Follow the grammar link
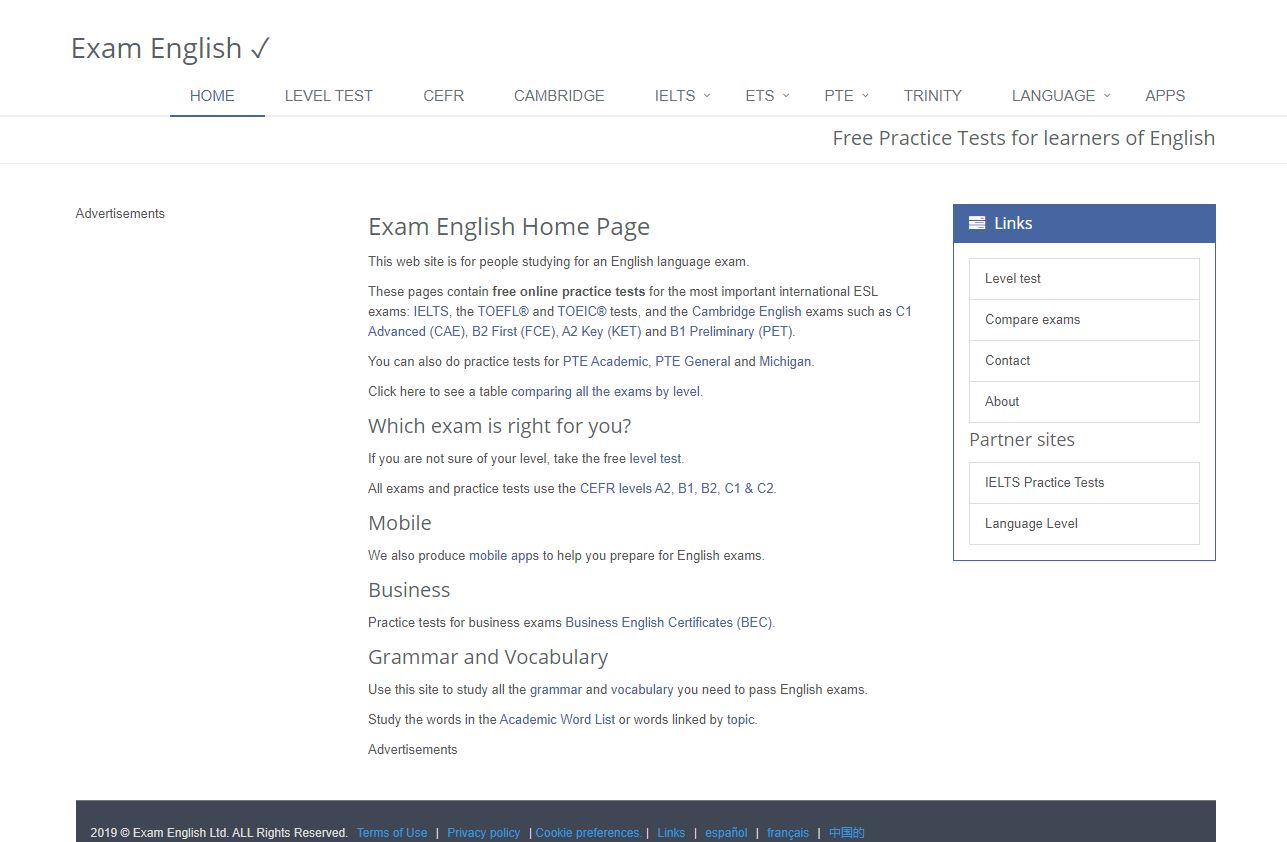Viewport: 1287px width, 842px height. (x=556, y=689)
